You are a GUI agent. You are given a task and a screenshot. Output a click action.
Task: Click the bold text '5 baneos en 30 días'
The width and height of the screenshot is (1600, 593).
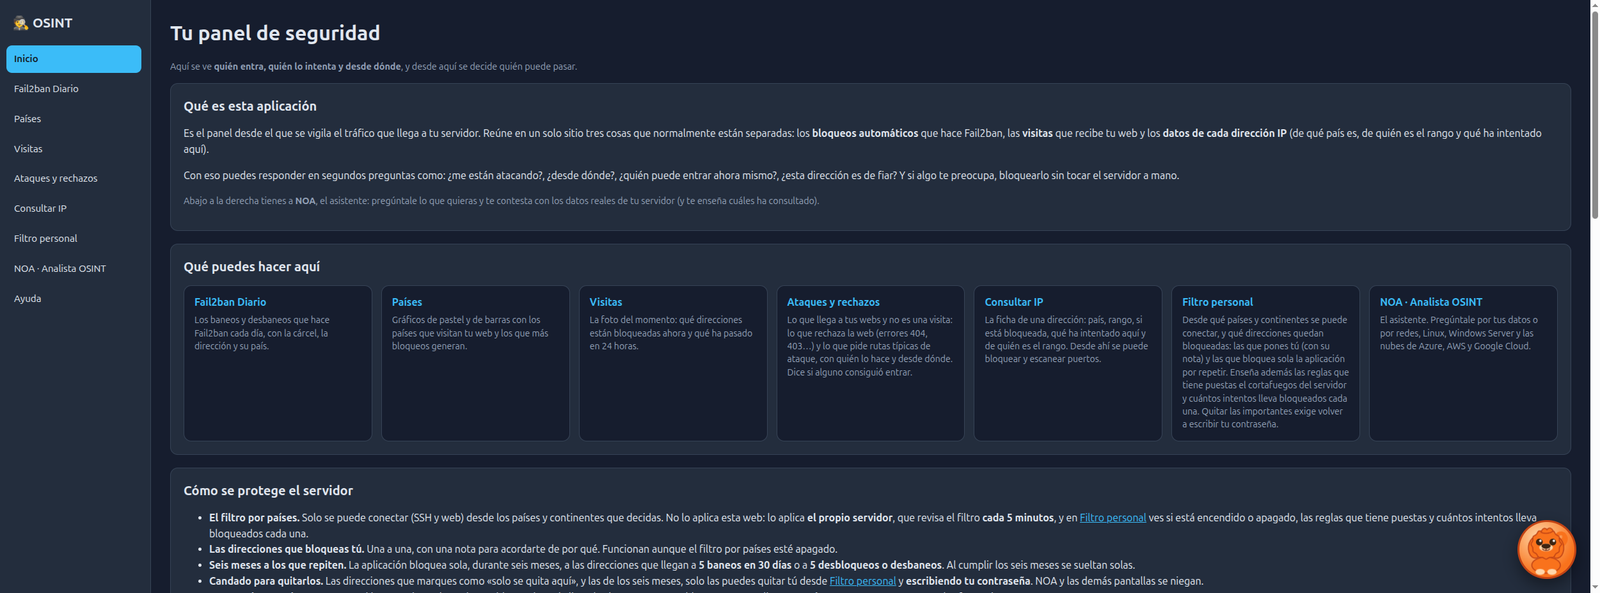point(745,565)
